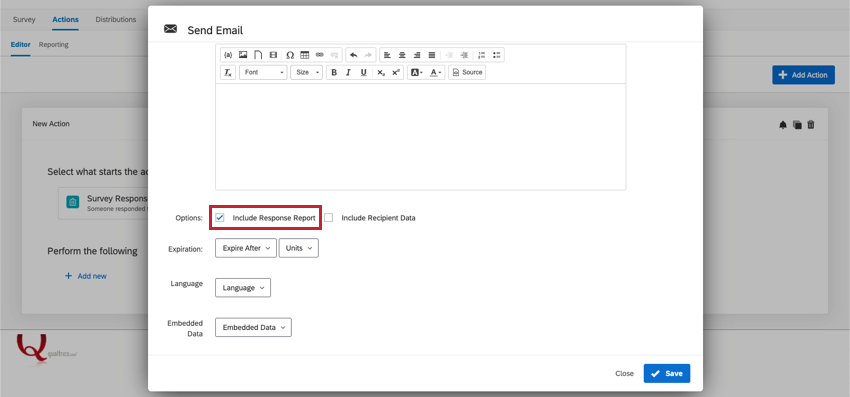Click the undo arrow in editor toolbar
850x397 pixels.
click(x=353, y=55)
